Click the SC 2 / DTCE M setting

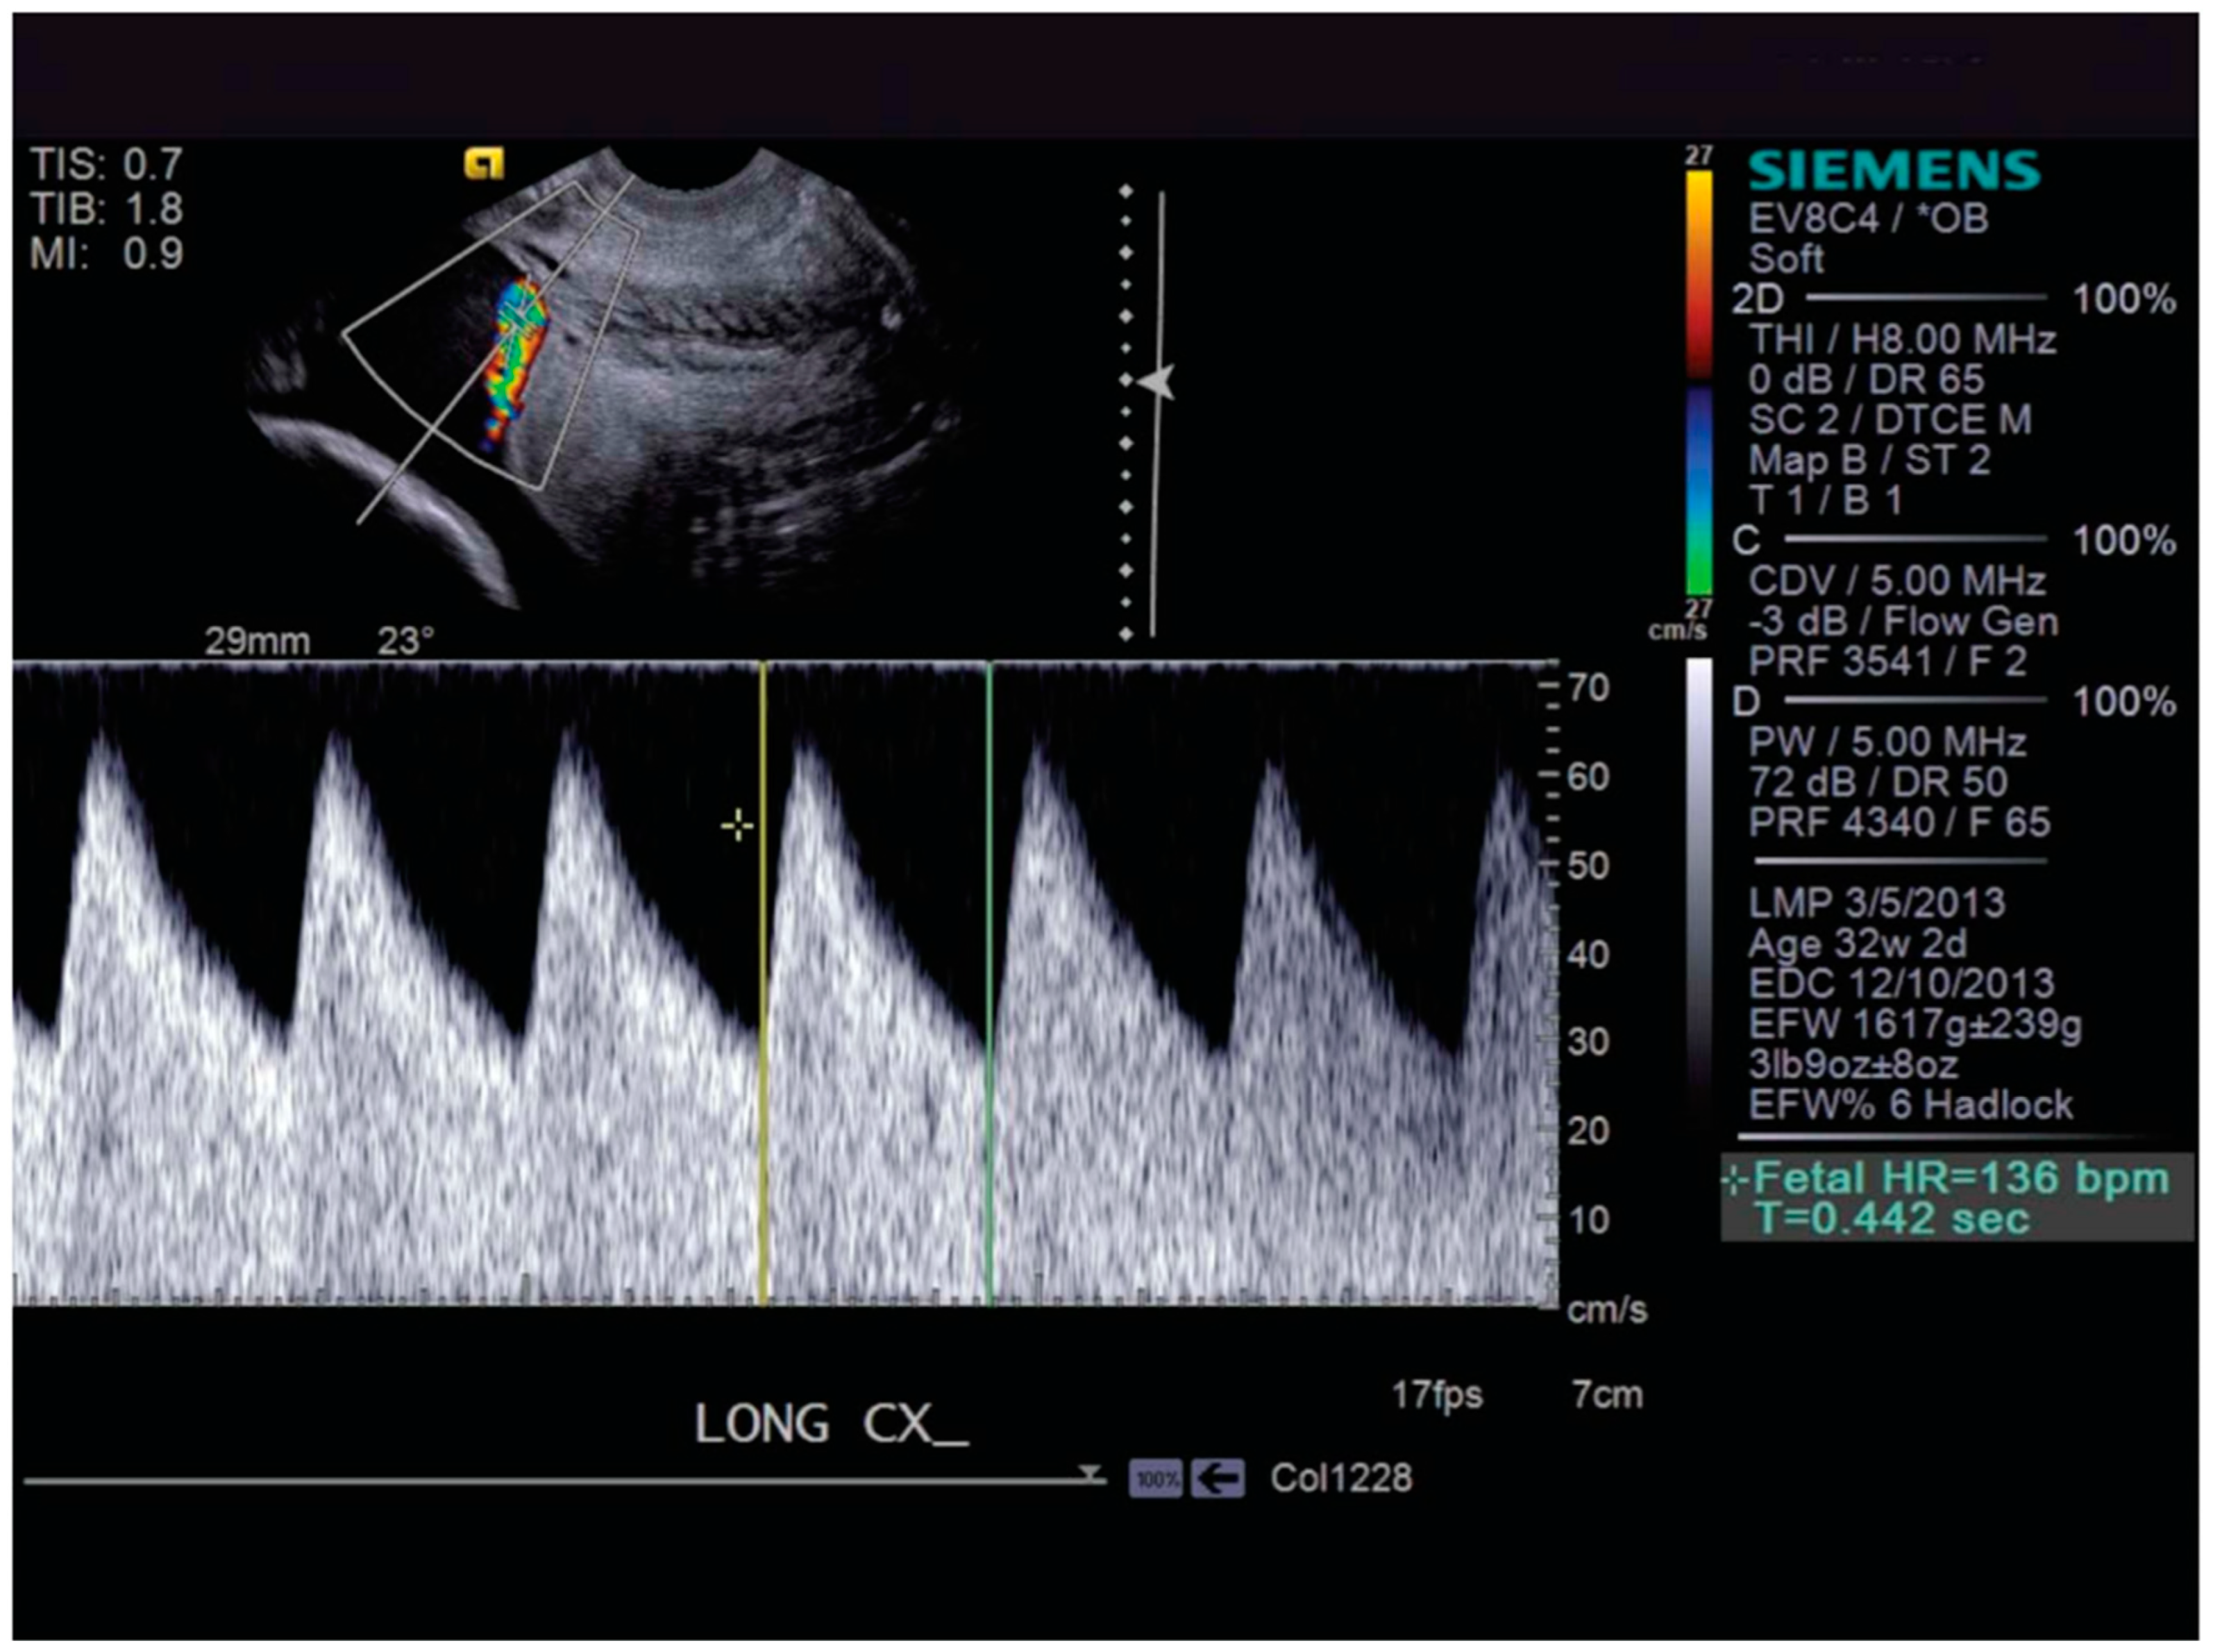(1890, 419)
